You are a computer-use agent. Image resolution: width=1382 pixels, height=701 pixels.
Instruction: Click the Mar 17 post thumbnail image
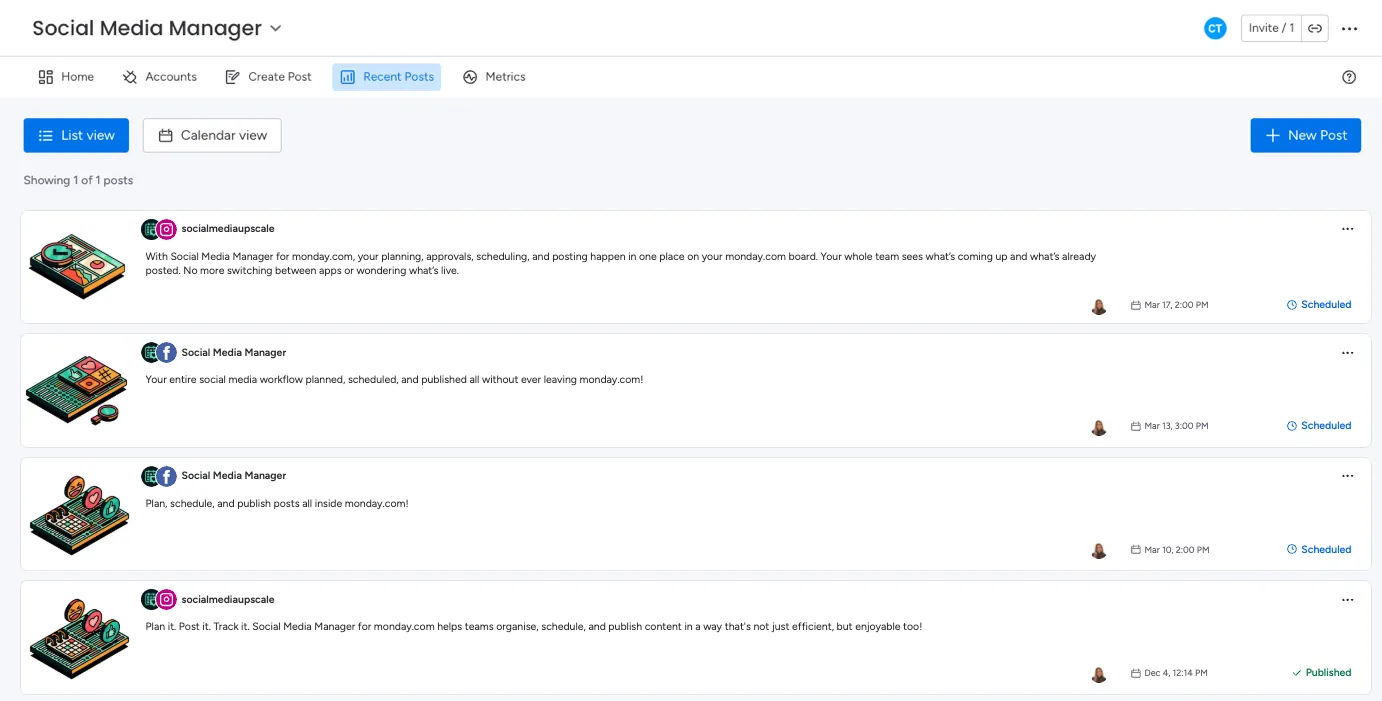[x=77, y=267]
